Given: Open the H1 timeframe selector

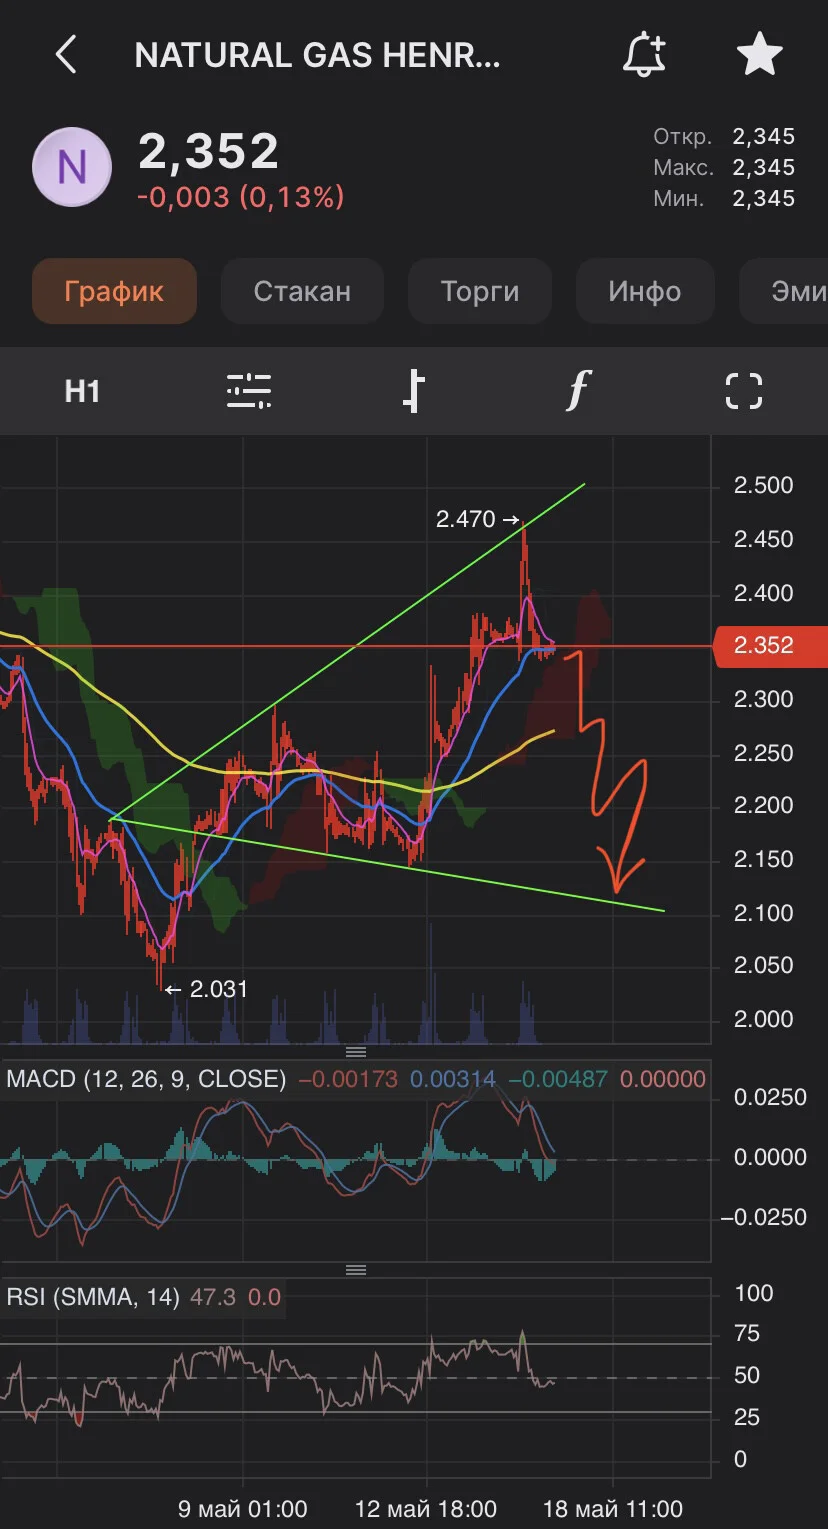Looking at the screenshot, I should [x=83, y=391].
